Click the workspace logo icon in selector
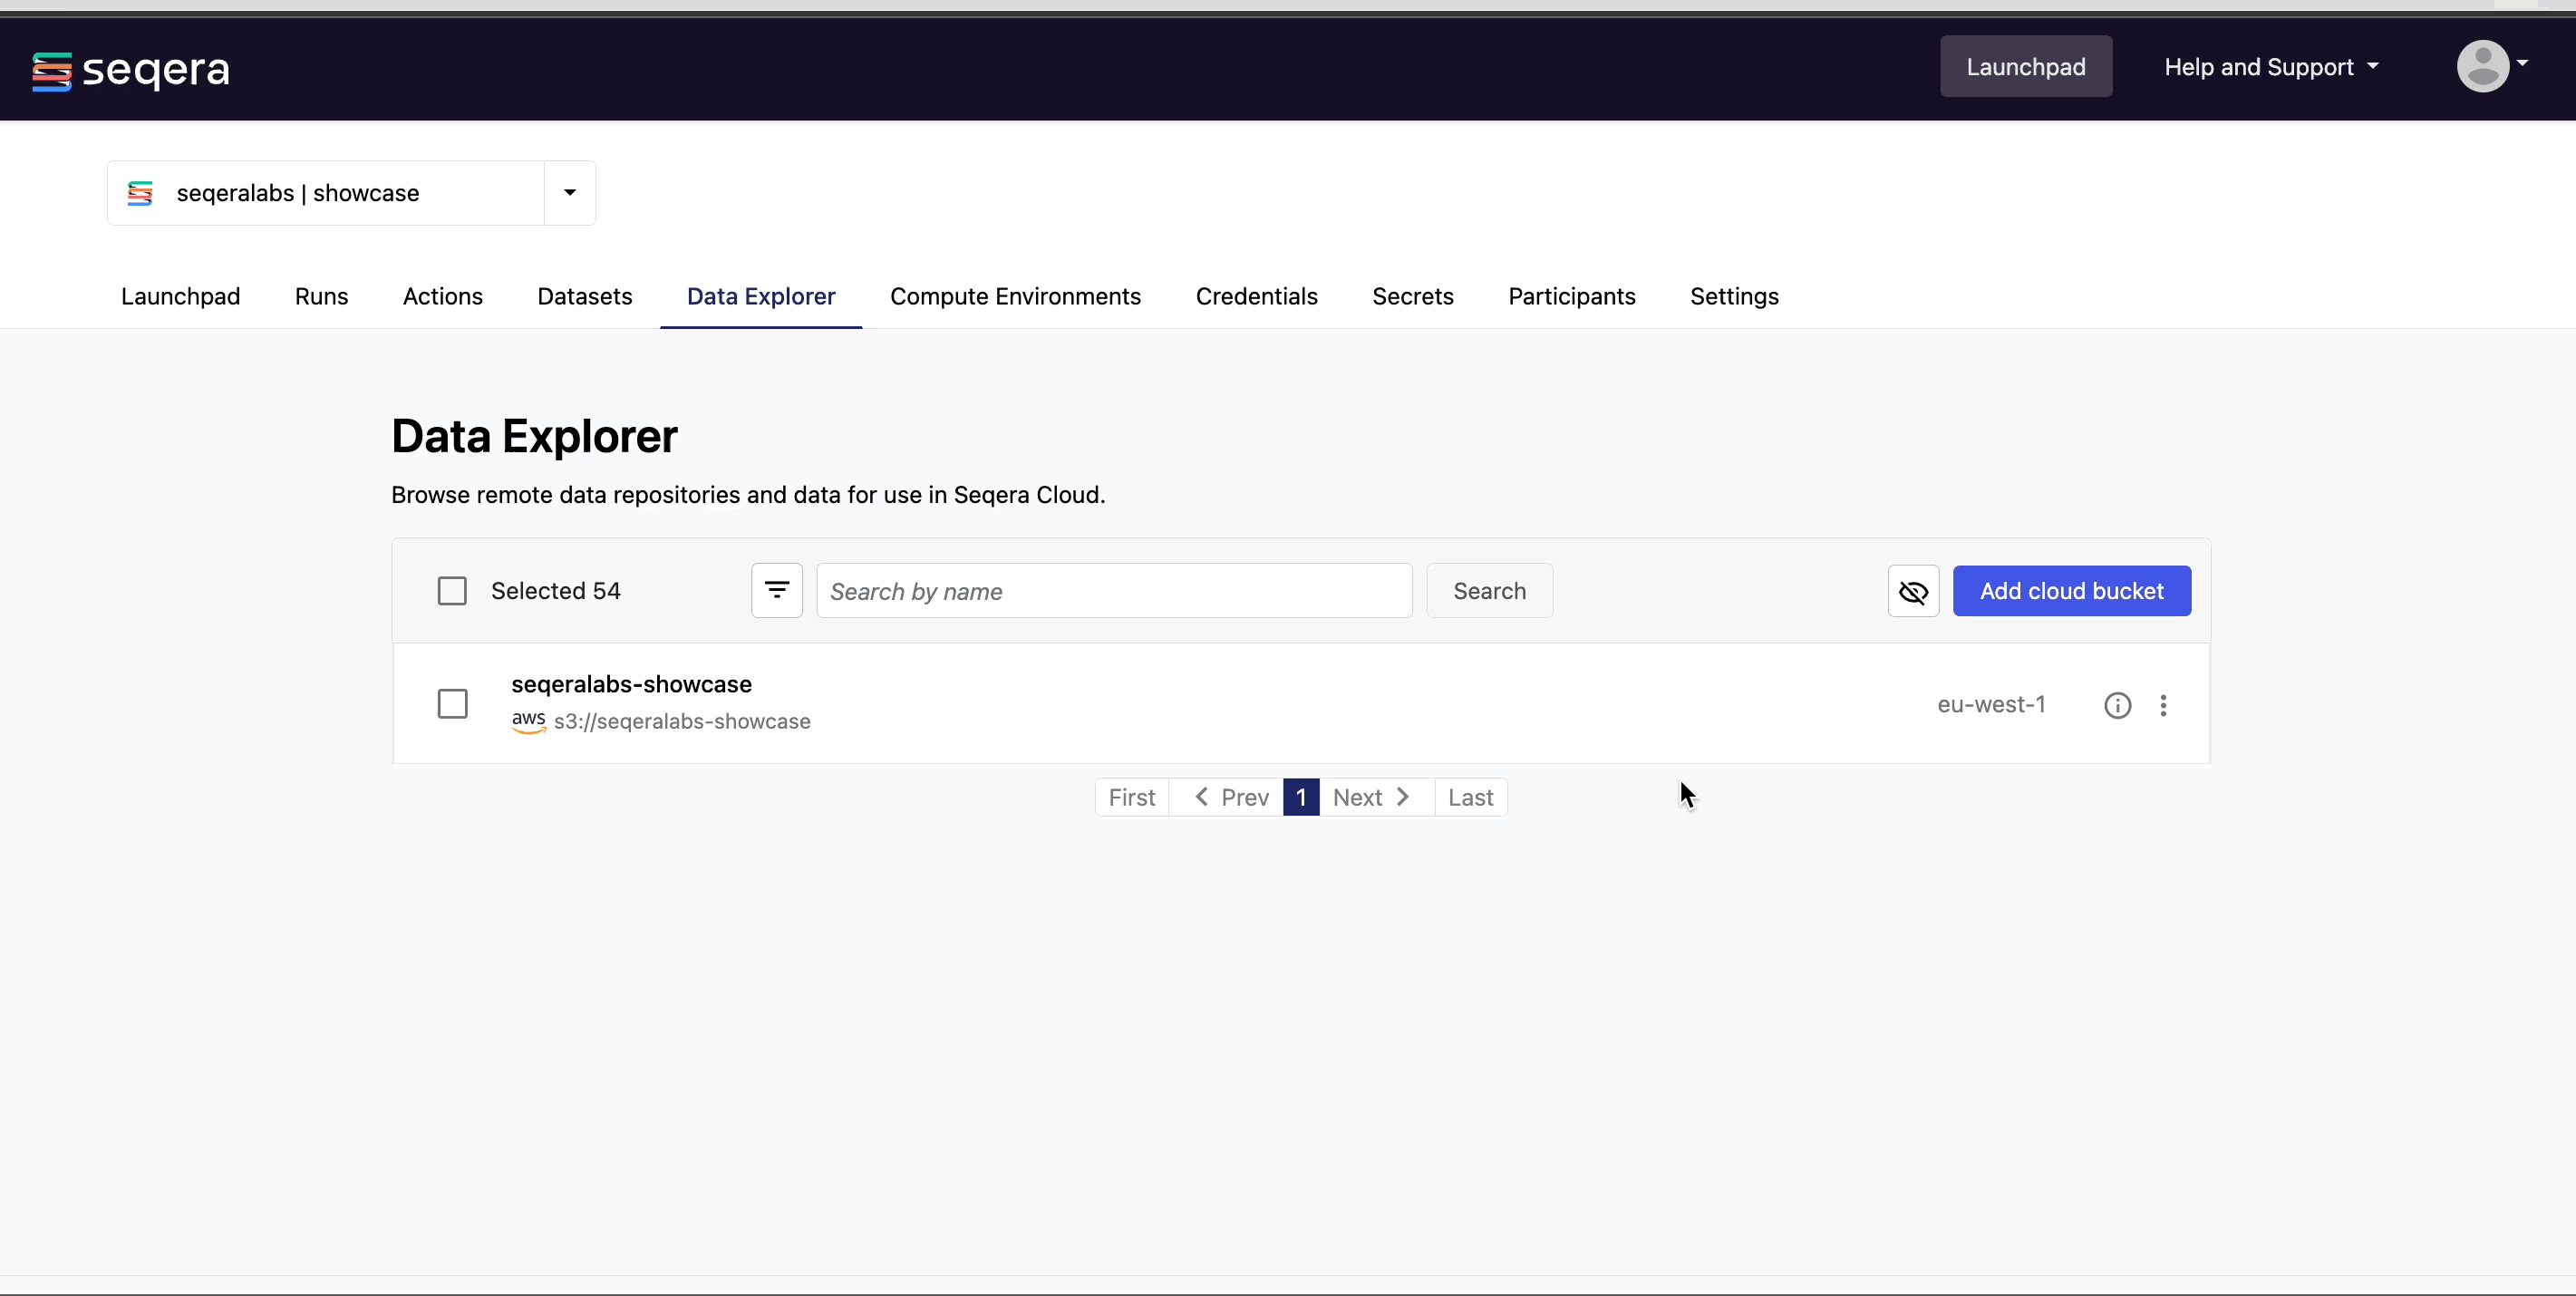The width and height of the screenshot is (2576, 1296). [x=140, y=193]
